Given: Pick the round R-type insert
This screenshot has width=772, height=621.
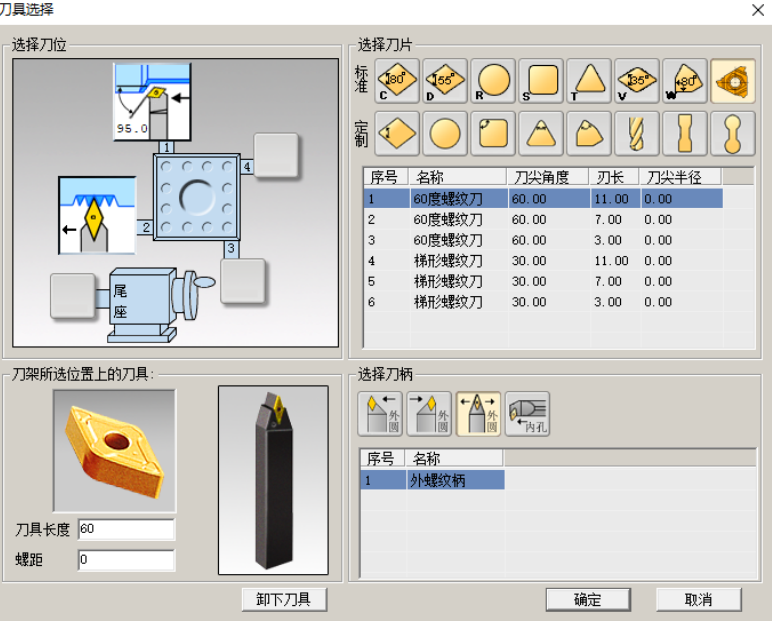Looking at the screenshot, I should pos(493,80).
